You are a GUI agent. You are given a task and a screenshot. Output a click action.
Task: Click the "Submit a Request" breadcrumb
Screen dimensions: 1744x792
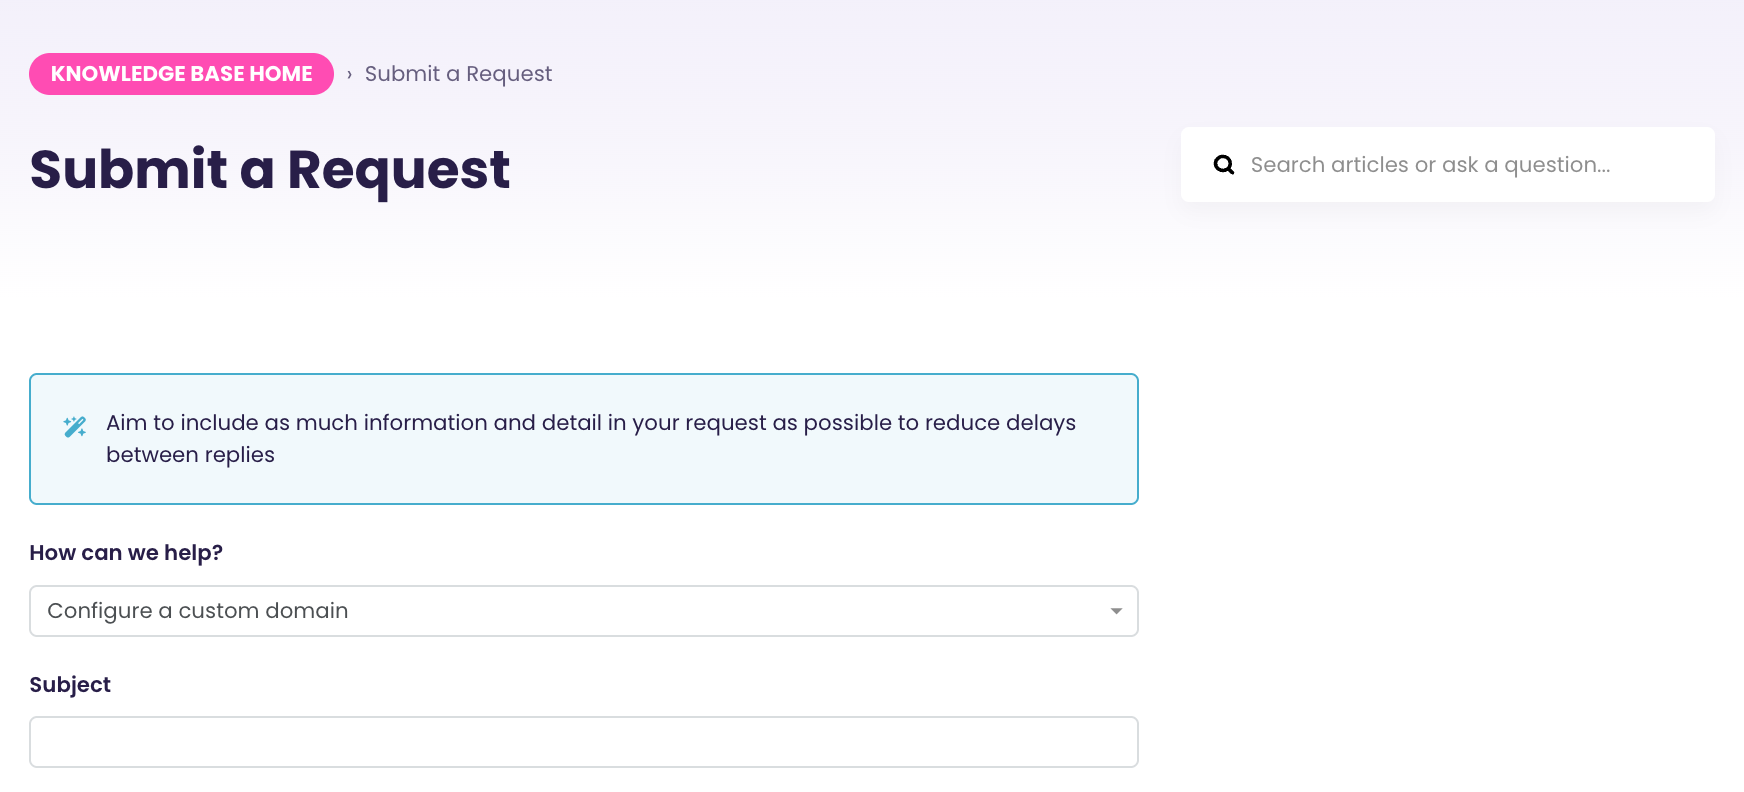pos(458,74)
